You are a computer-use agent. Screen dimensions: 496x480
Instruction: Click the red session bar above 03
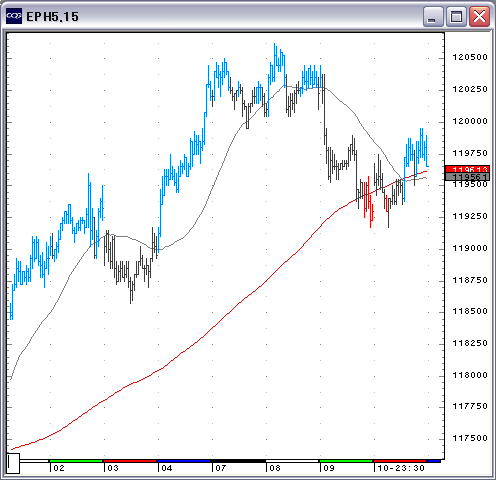[x=130, y=461]
